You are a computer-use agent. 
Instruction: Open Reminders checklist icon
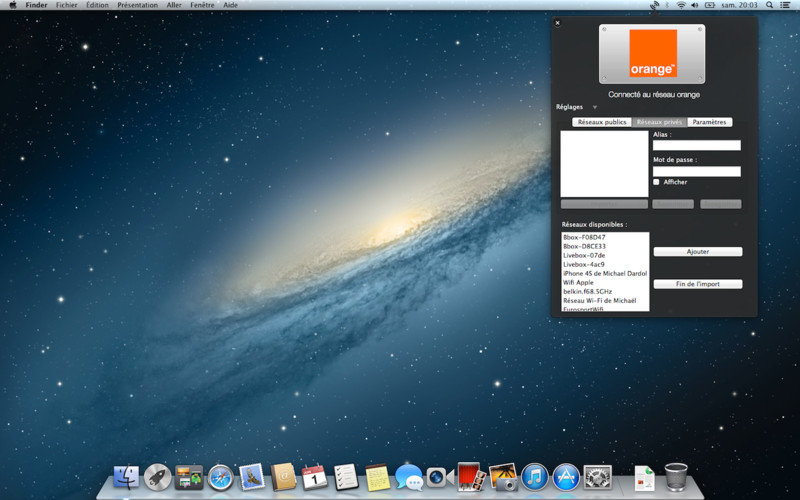point(346,477)
